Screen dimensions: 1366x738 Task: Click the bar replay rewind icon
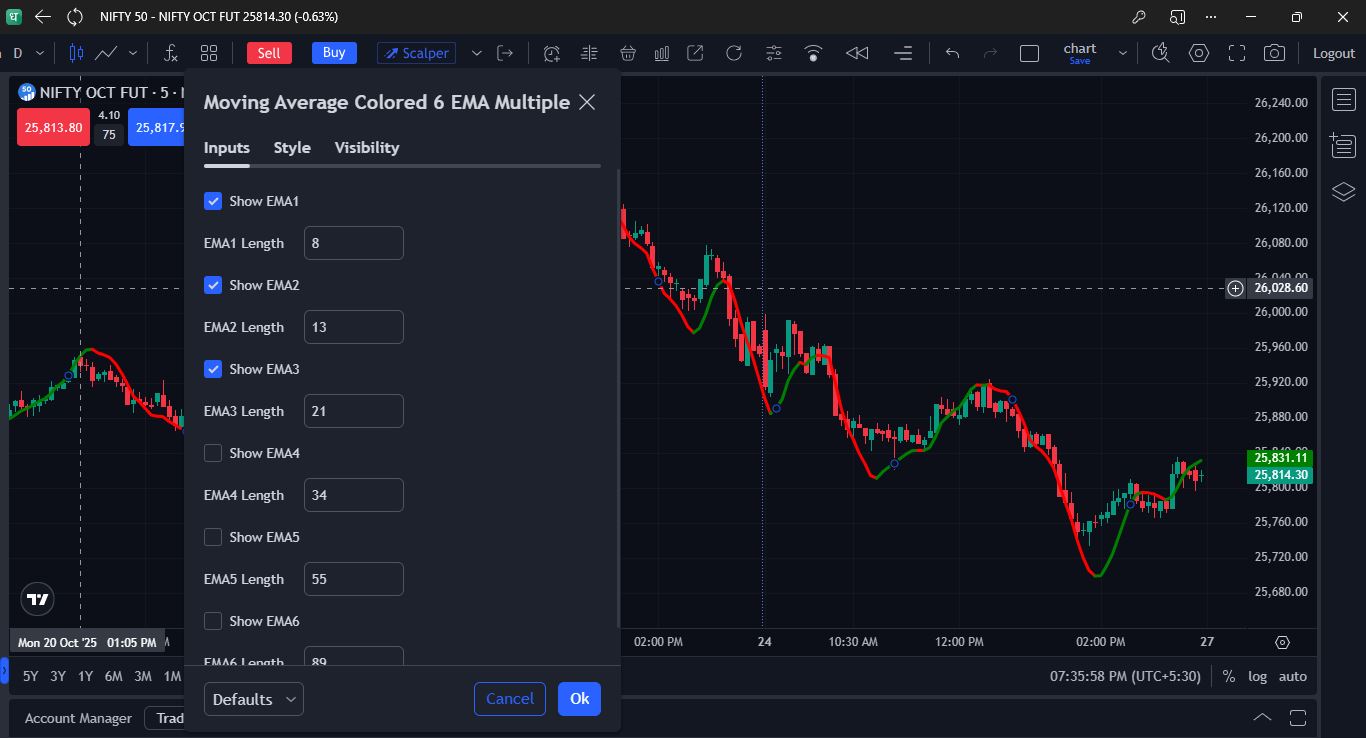point(857,53)
